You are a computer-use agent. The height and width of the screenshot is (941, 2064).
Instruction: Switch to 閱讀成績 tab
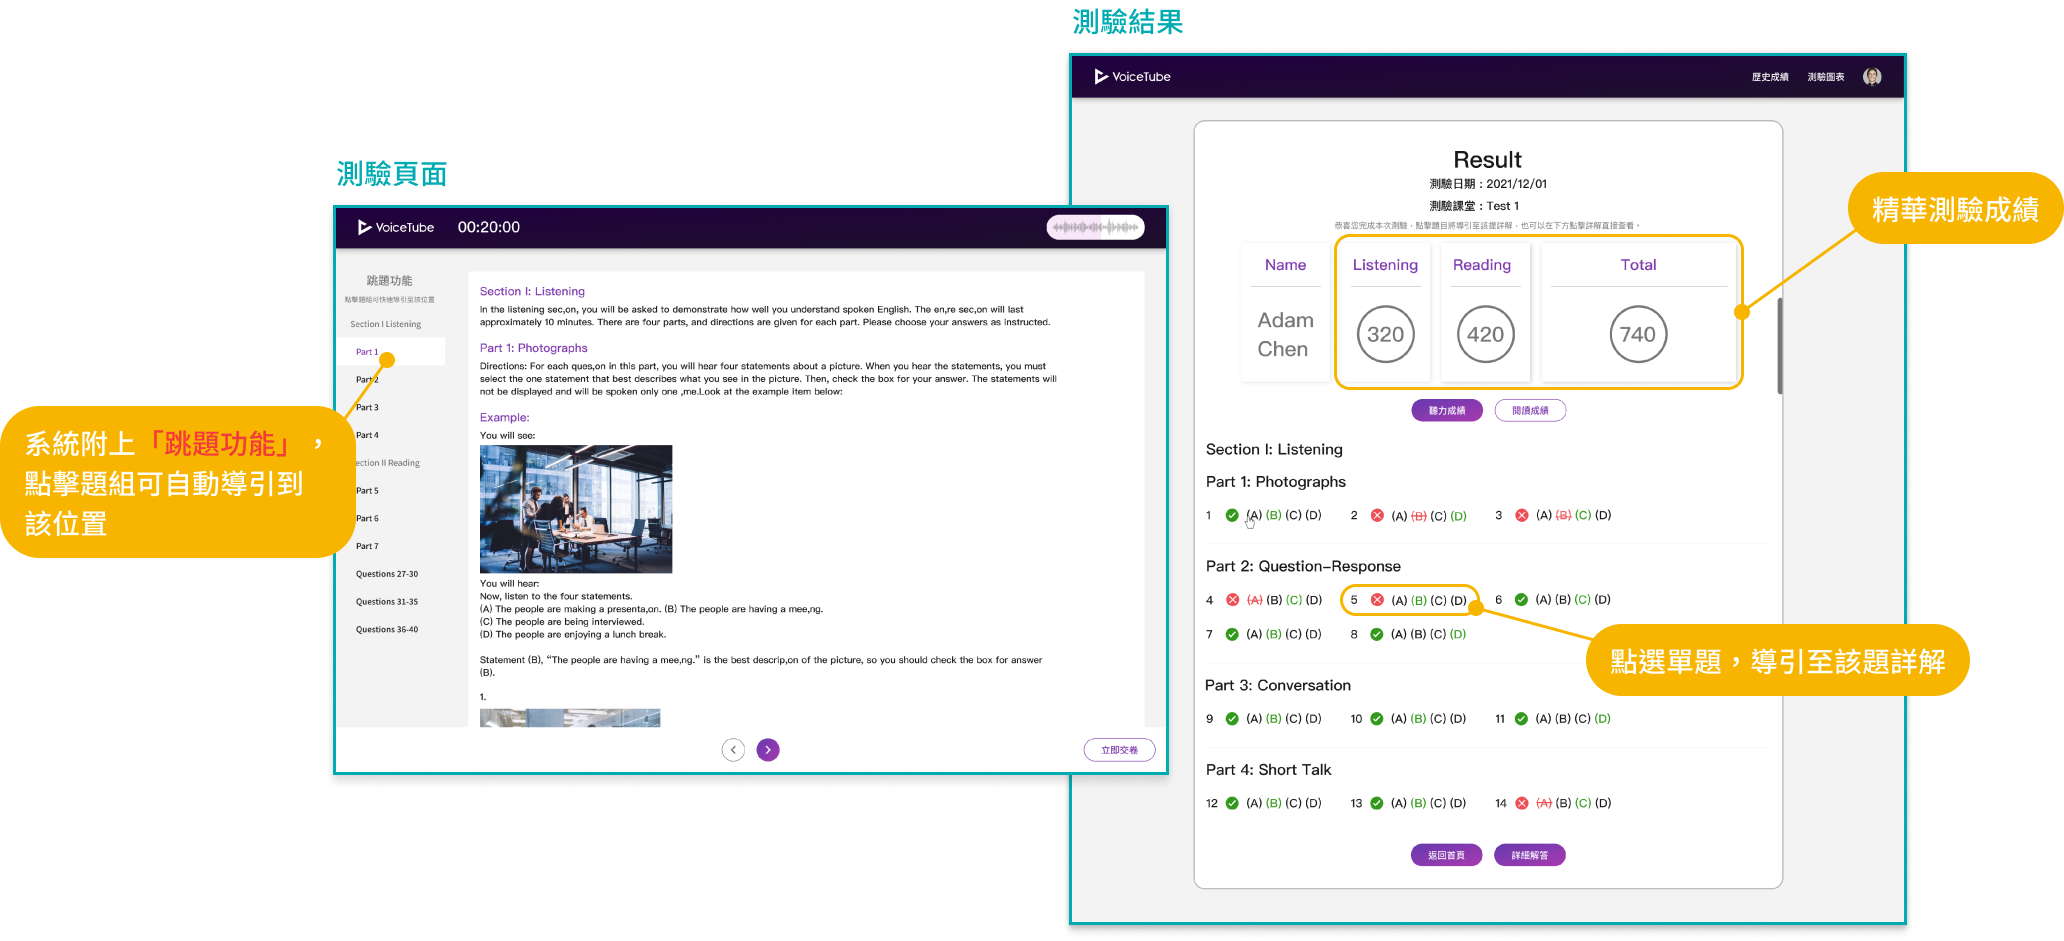1530,411
